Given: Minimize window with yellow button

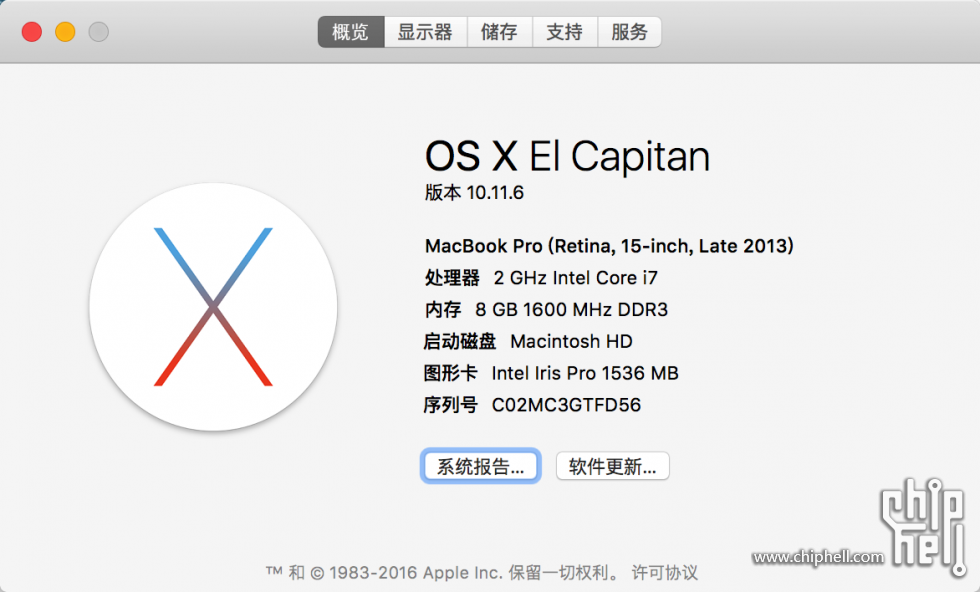Looking at the screenshot, I should (x=65, y=32).
